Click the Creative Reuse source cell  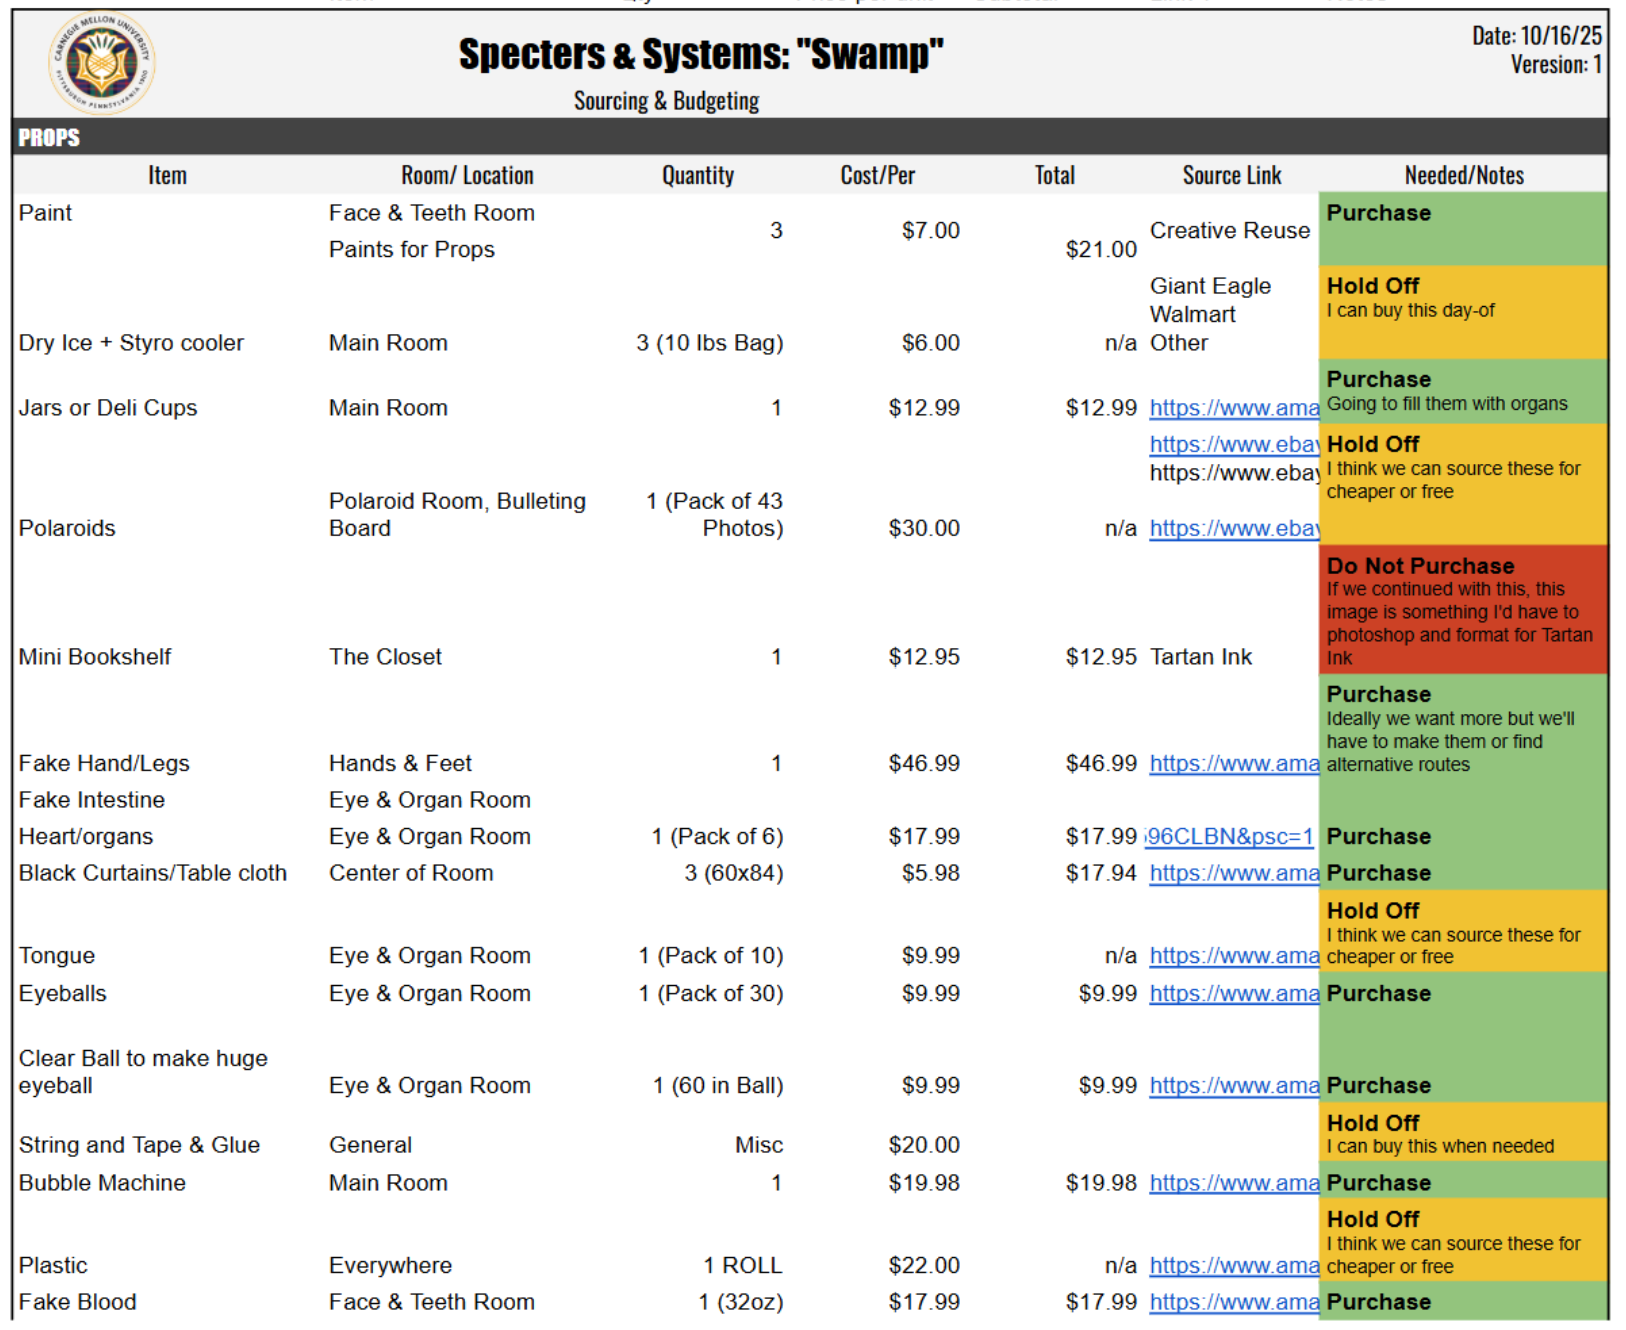[1229, 231]
